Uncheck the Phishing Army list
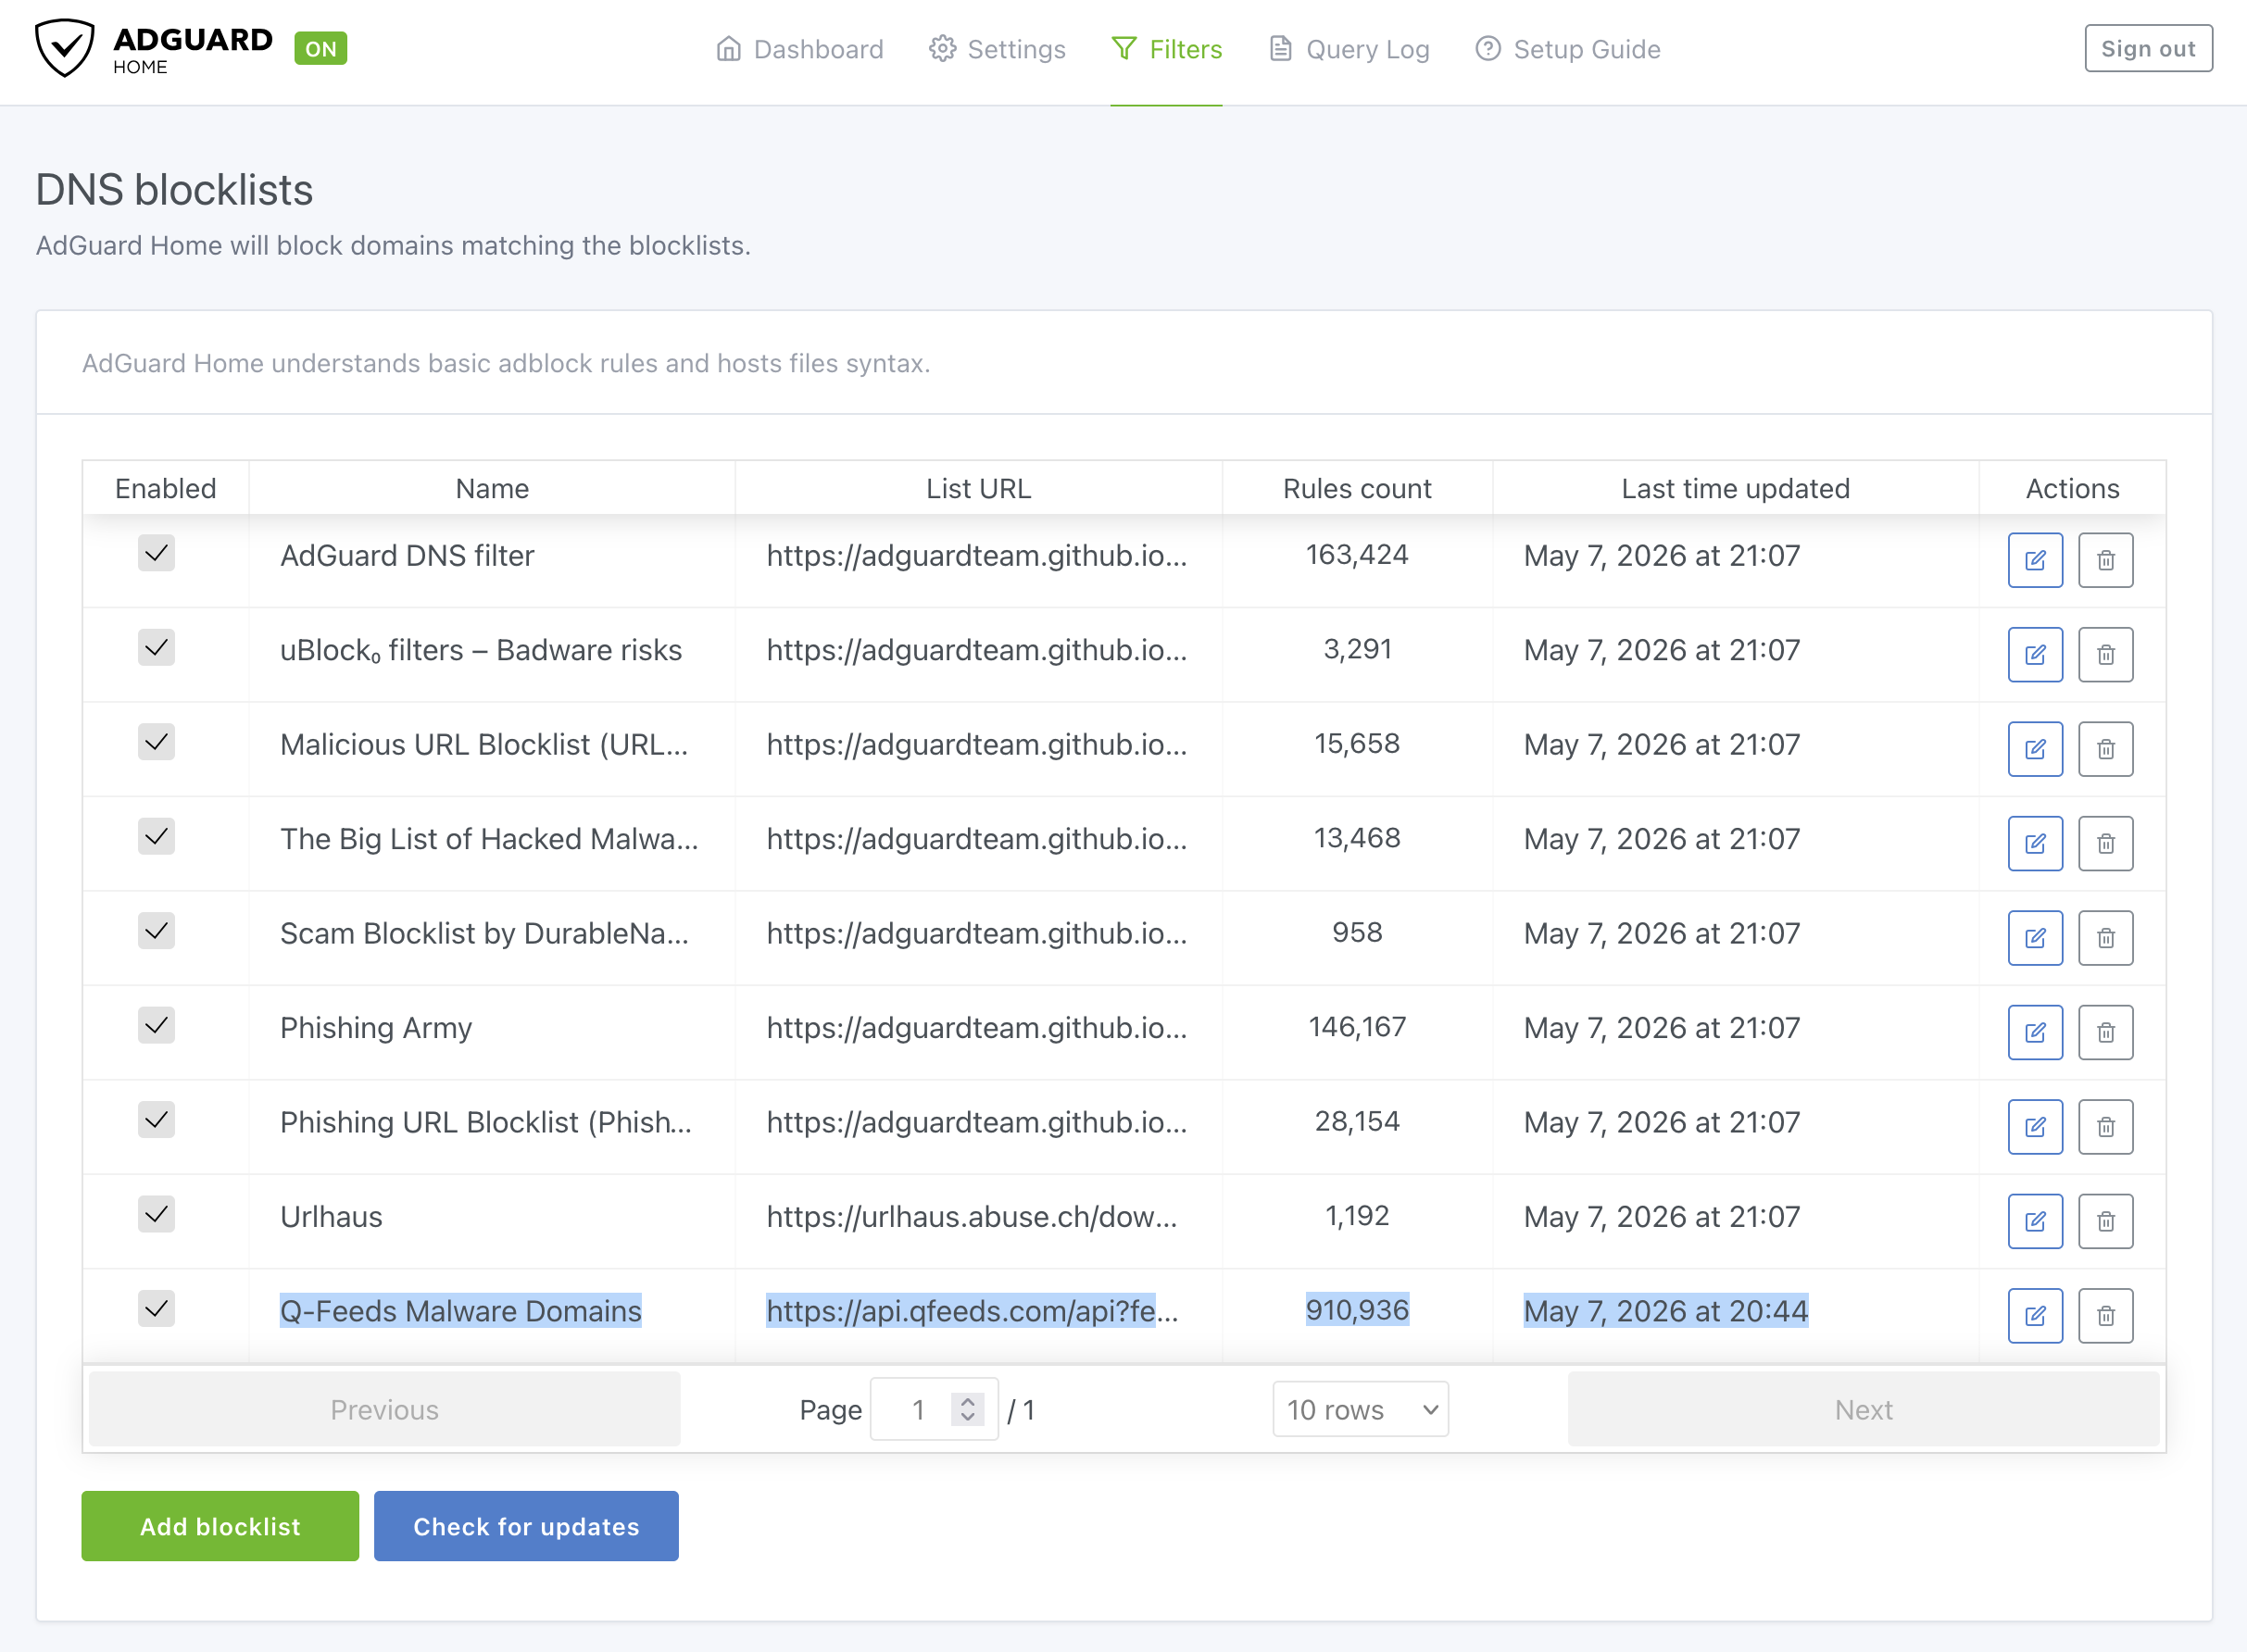 156,1025
